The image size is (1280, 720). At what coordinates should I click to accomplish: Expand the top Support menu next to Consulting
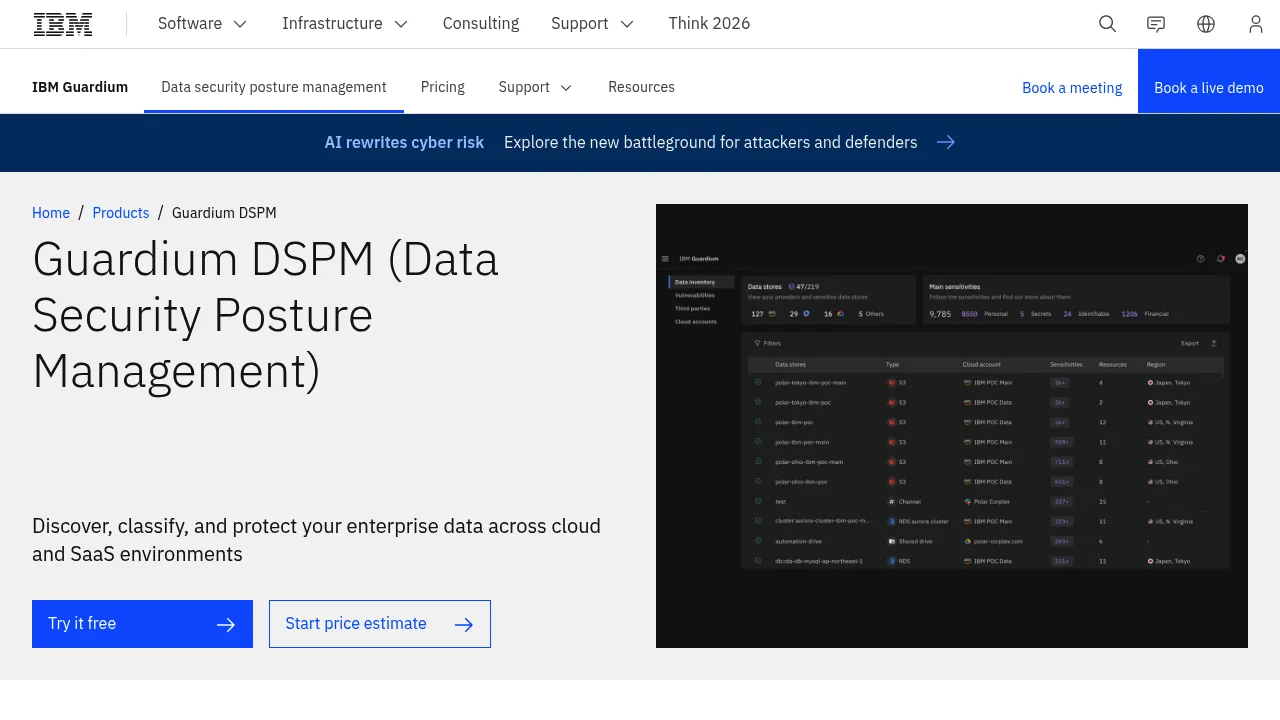click(x=593, y=24)
